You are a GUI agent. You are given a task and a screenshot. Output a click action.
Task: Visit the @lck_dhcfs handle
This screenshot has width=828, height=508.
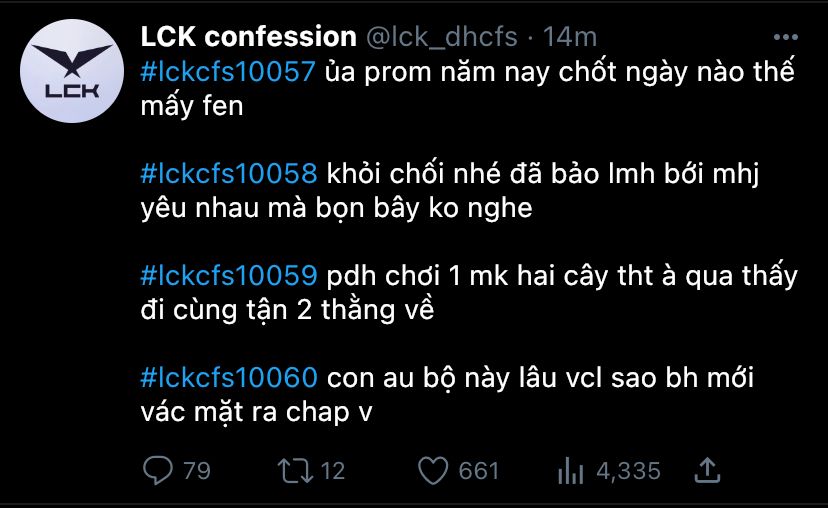tap(441, 37)
